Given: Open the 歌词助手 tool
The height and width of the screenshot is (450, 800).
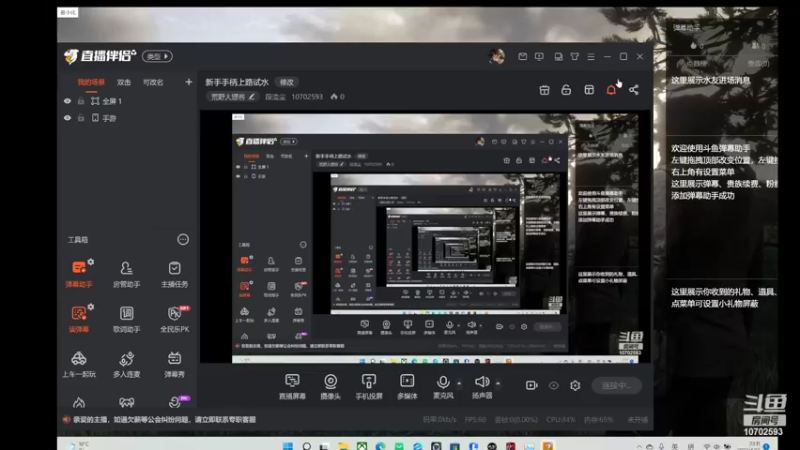Looking at the screenshot, I should (x=127, y=319).
